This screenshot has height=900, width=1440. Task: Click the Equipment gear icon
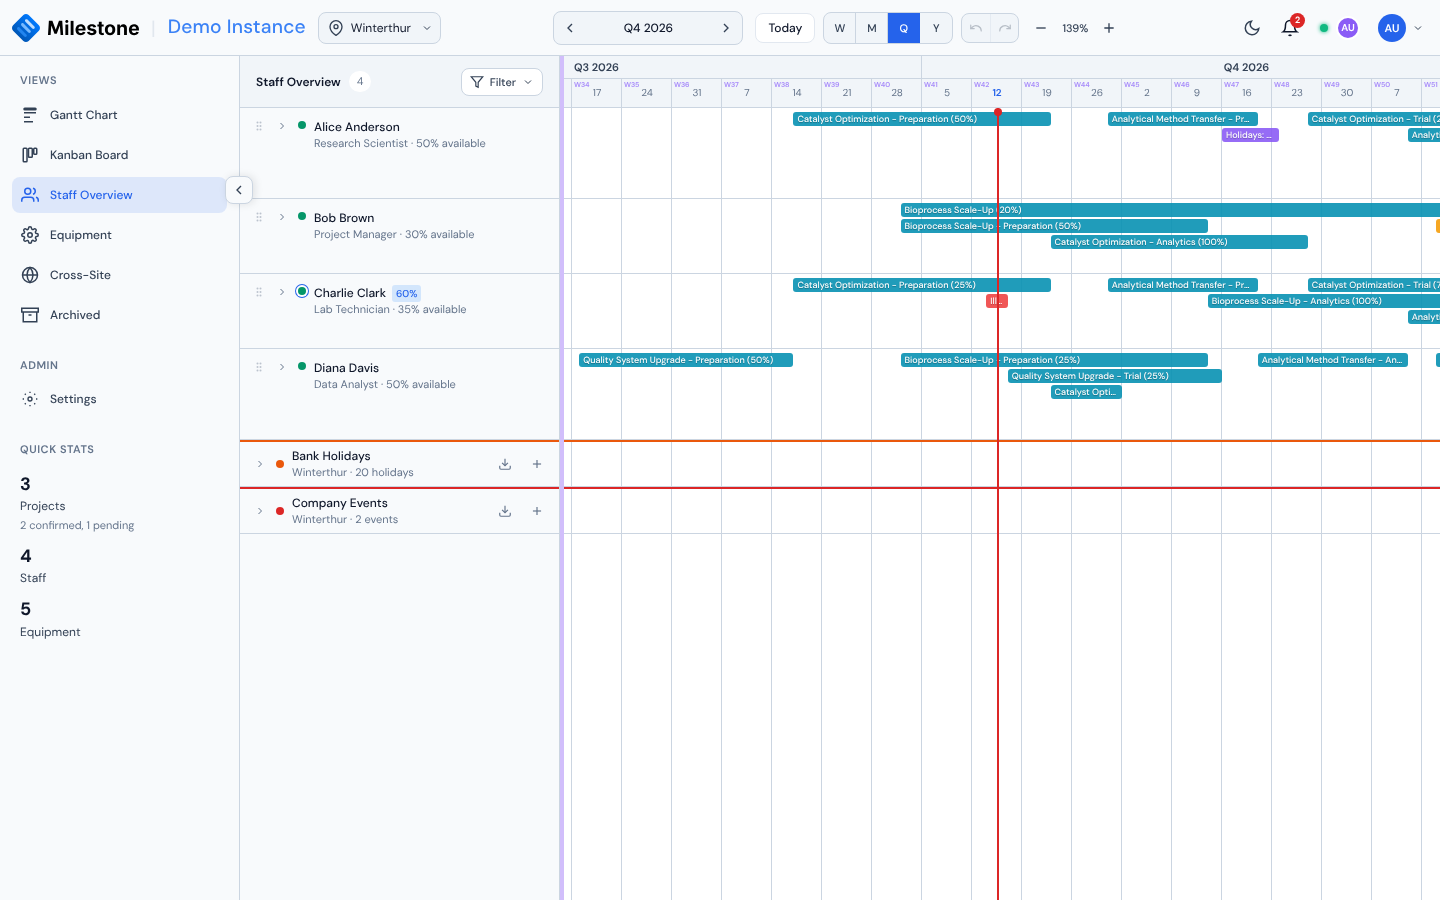coord(30,235)
